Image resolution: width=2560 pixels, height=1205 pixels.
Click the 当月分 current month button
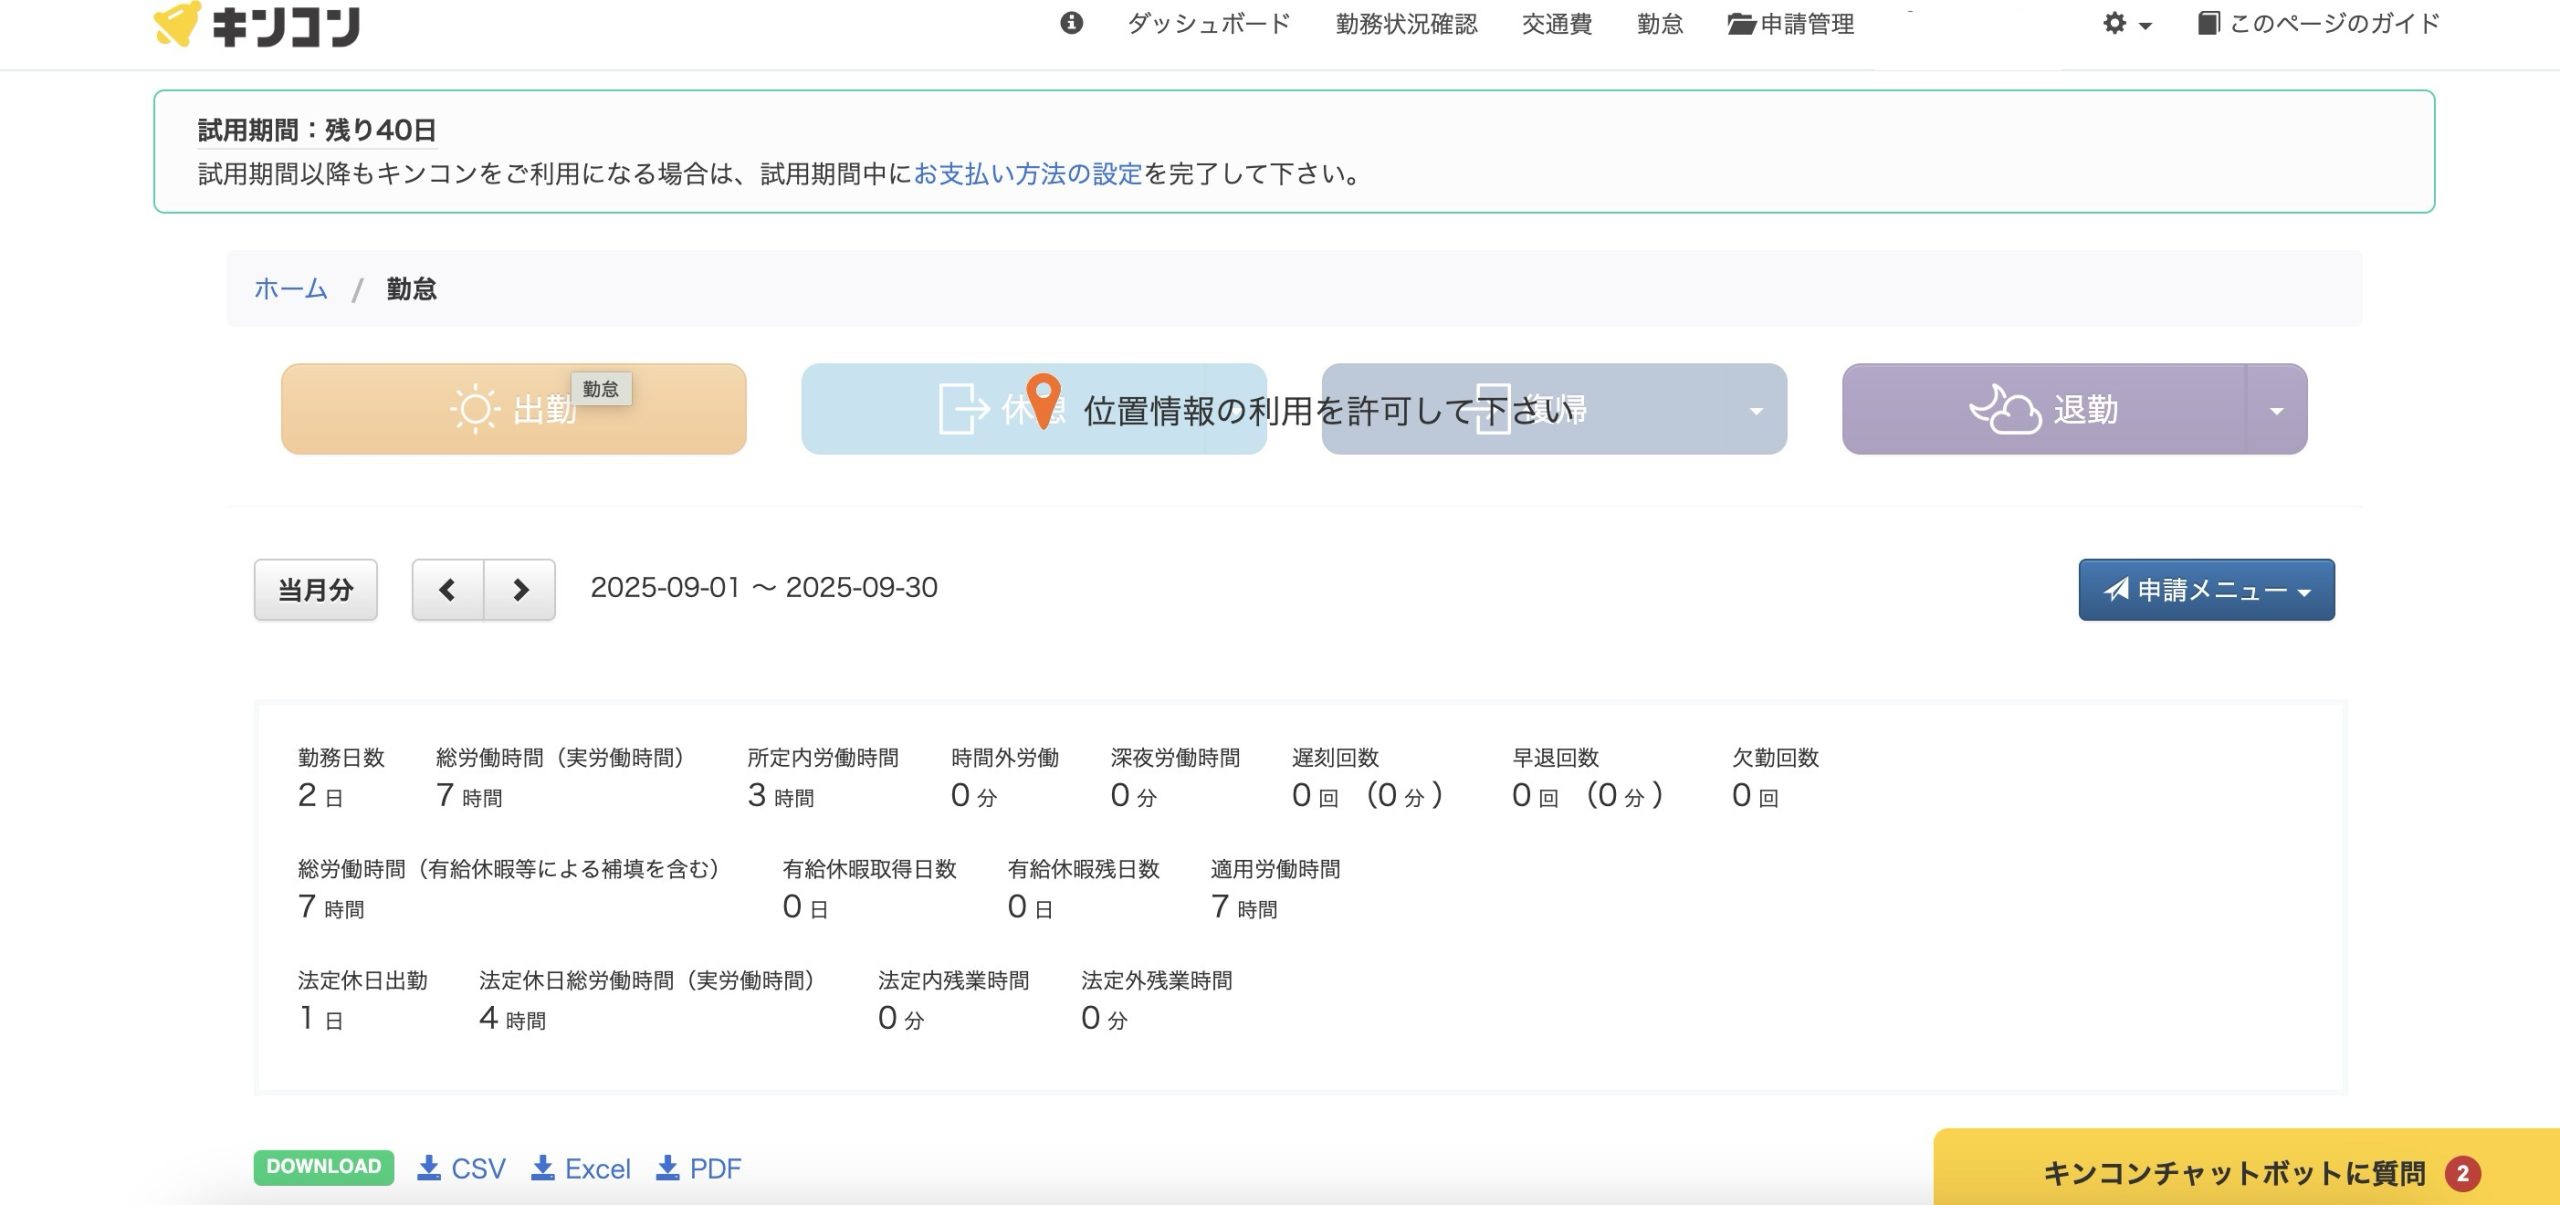click(x=315, y=590)
